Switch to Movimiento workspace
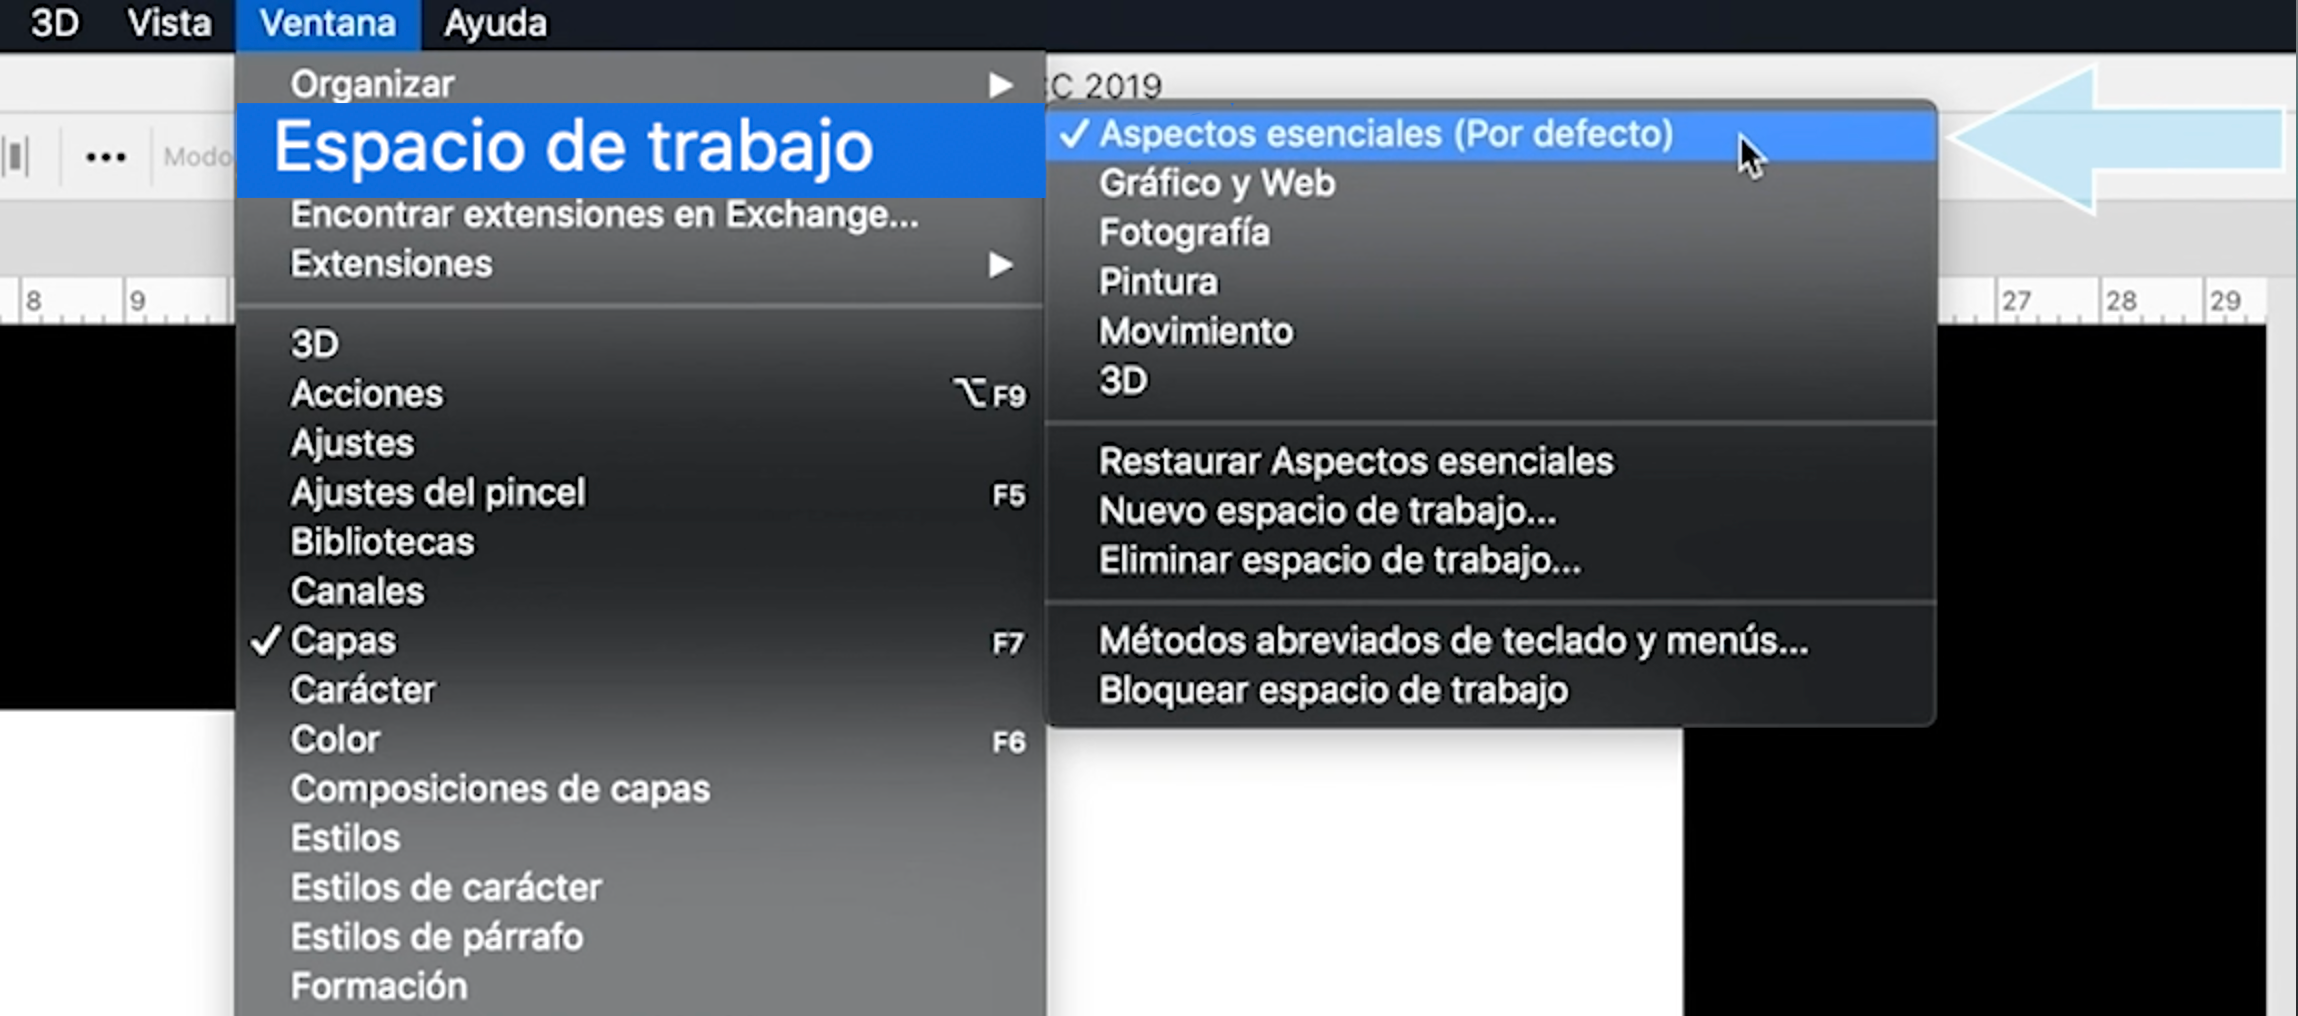This screenshot has height=1016, width=2298. (1491, 332)
